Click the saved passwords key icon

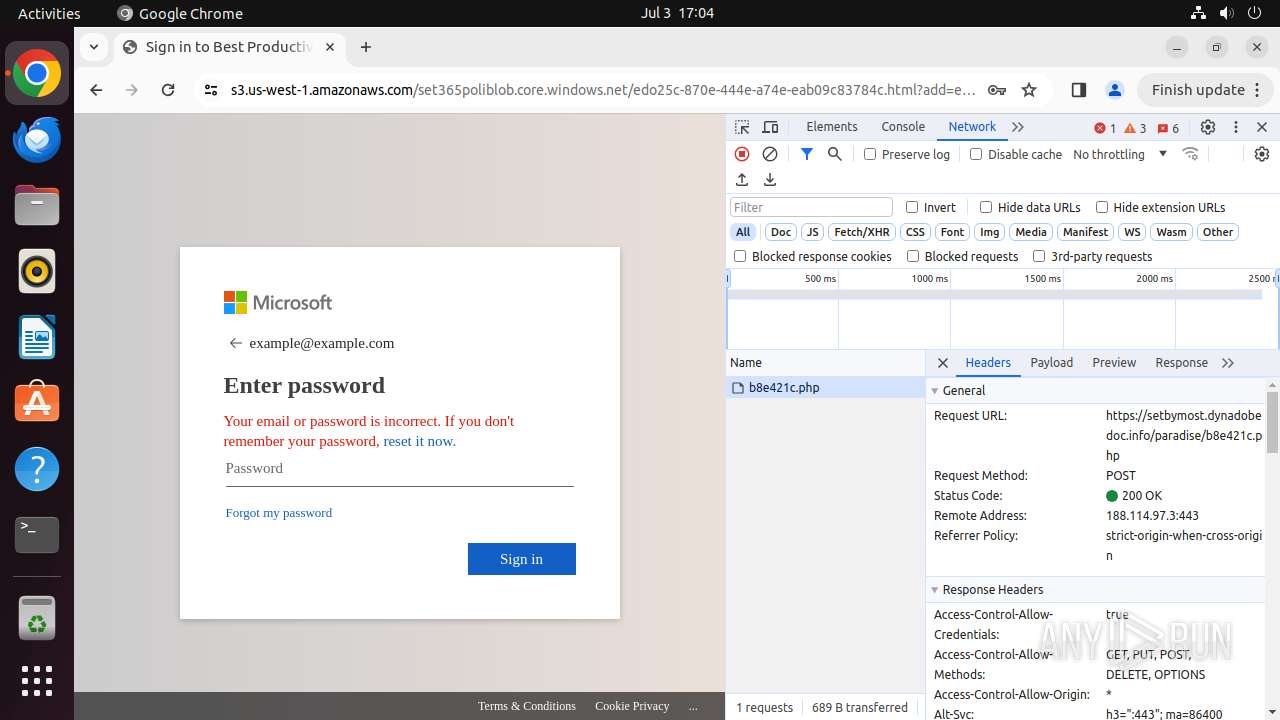click(997, 90)
